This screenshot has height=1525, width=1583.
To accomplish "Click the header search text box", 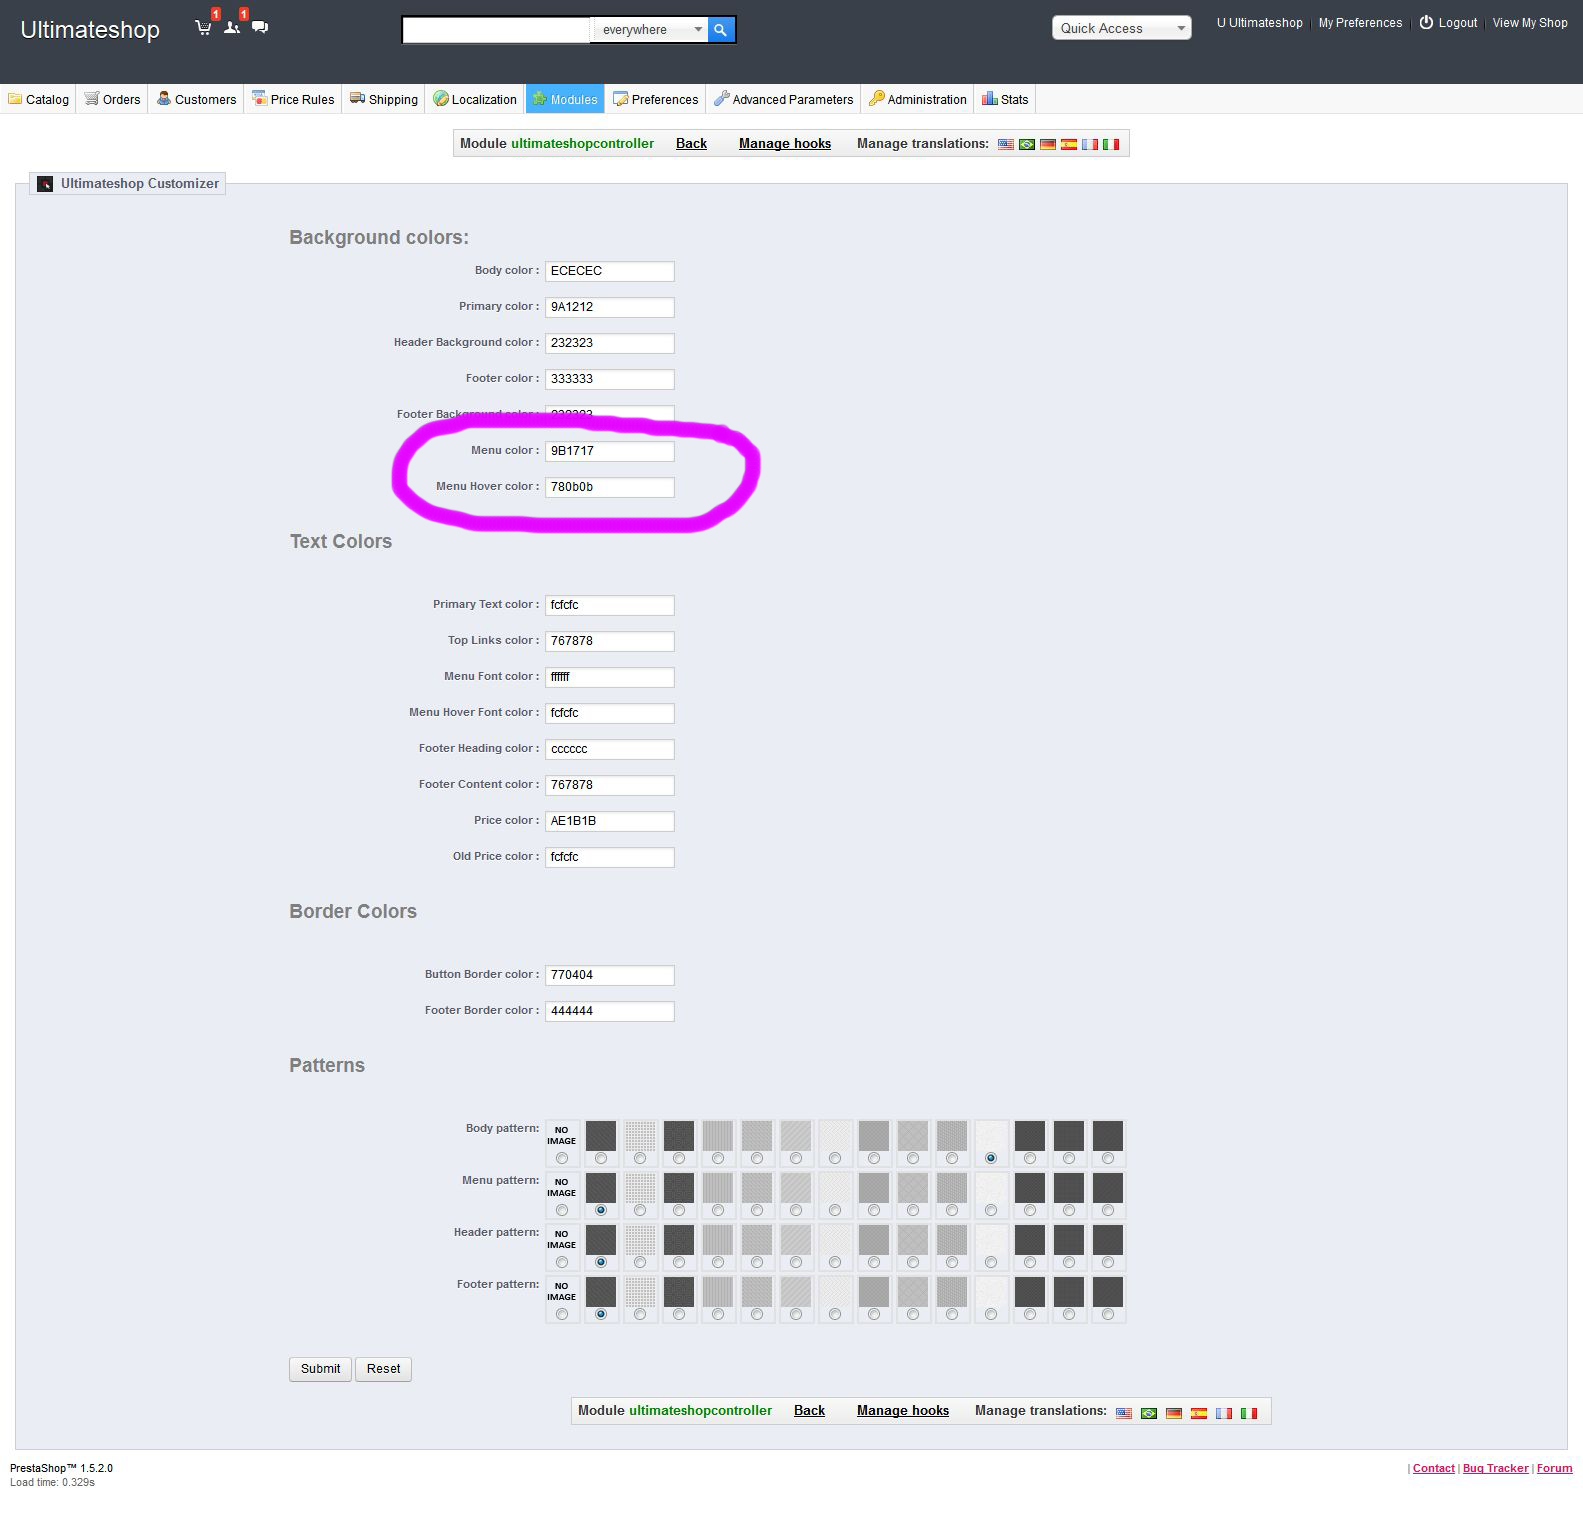I will tap(497, 30).
